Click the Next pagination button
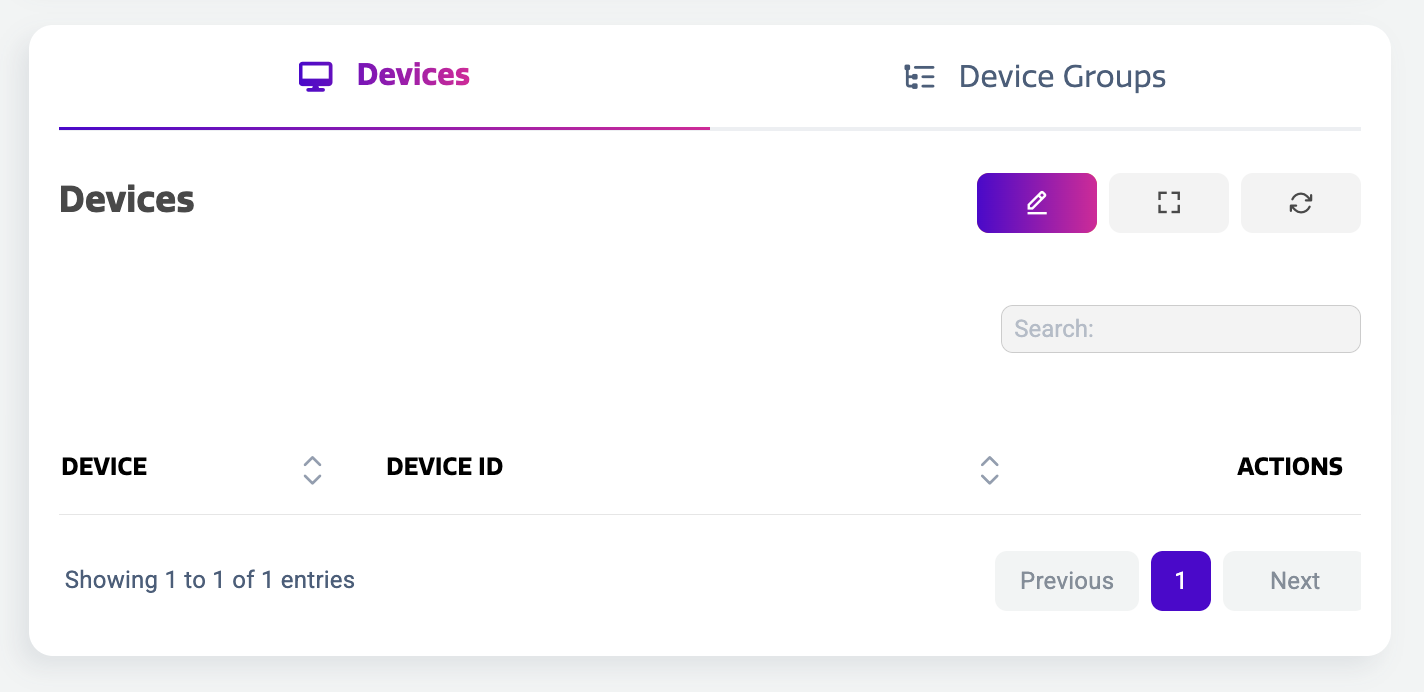Image resolution: width=1424 pixels, height=692 pixels. click(x=1293, y=580)
